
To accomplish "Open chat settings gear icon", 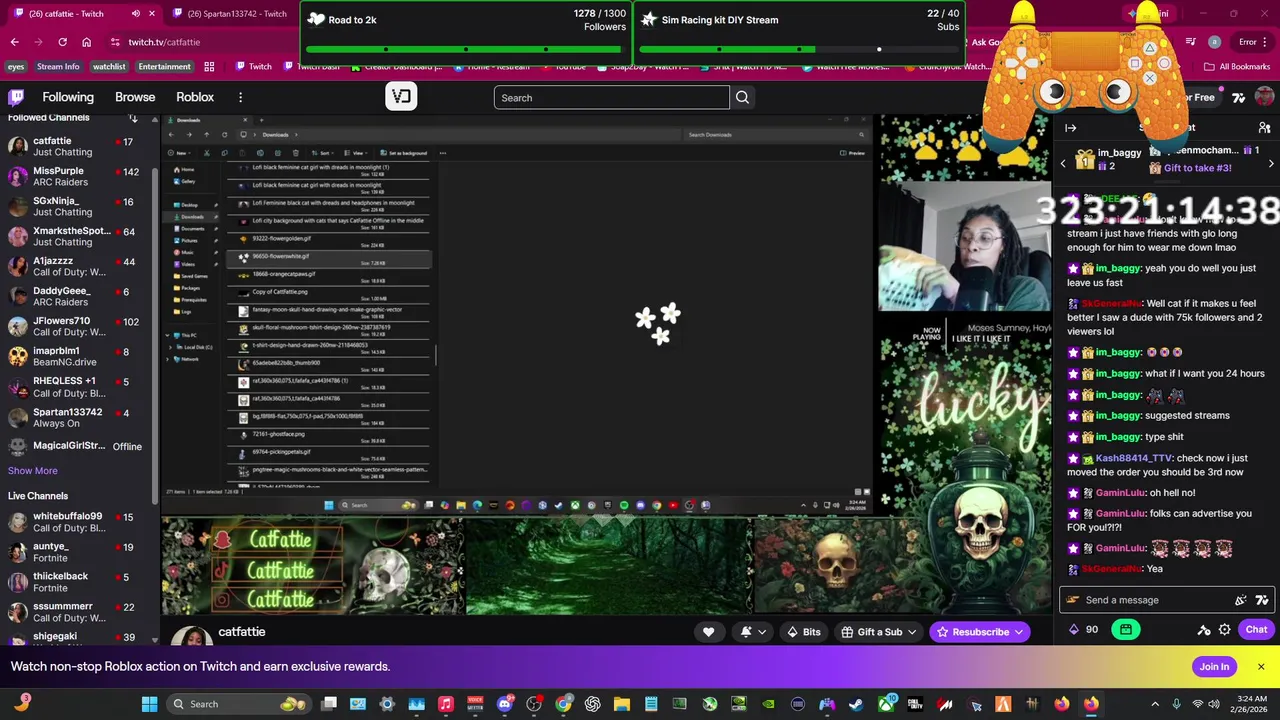I will 1225,630.
